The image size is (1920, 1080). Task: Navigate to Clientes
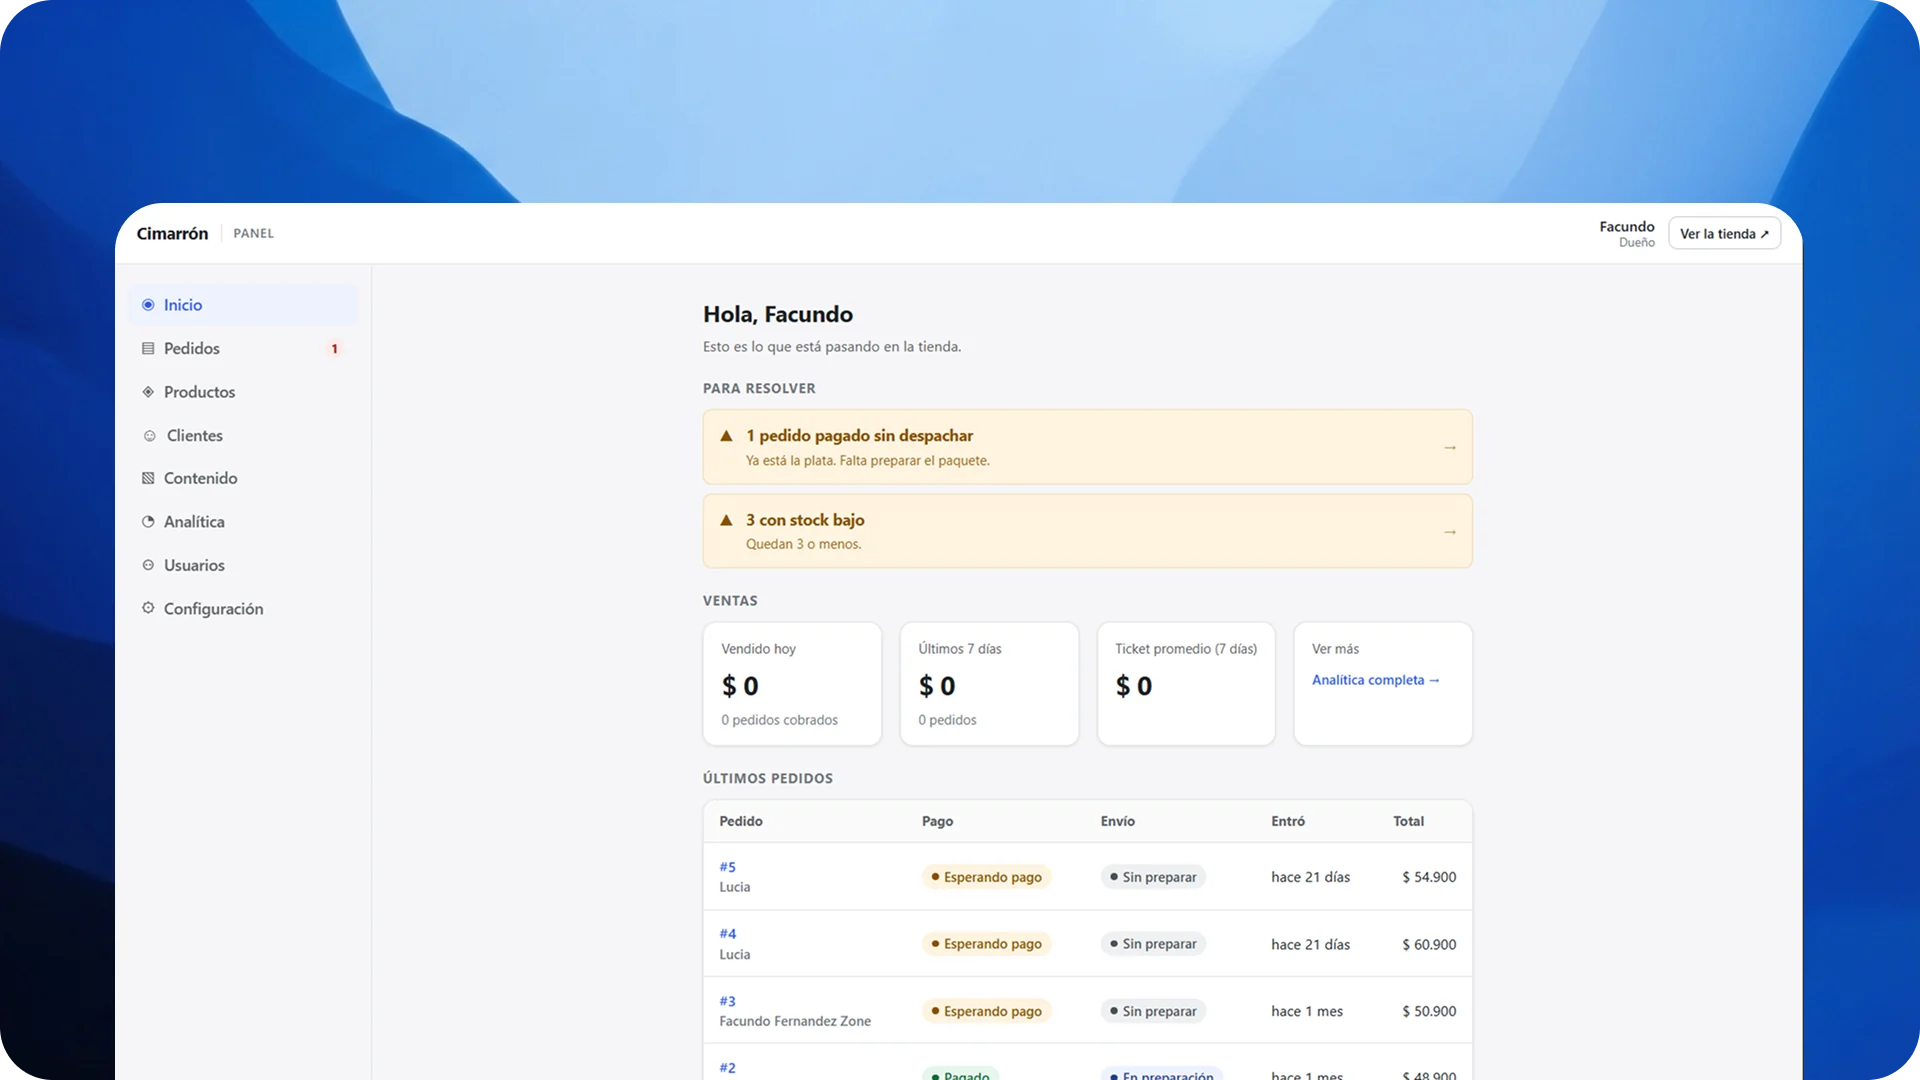click(242, 436)
